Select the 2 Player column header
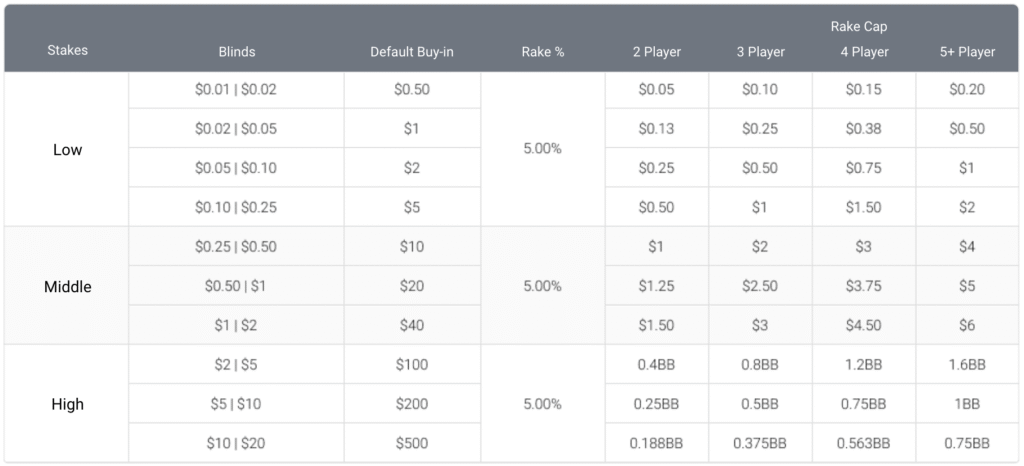This screenshot has height=466, width=1024. tap(656, 52)
